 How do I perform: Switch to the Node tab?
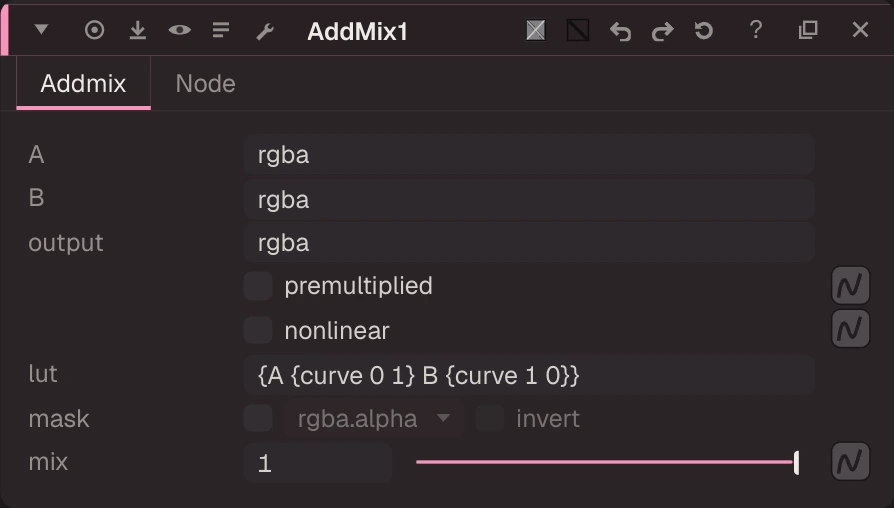(x=205, y=84)
